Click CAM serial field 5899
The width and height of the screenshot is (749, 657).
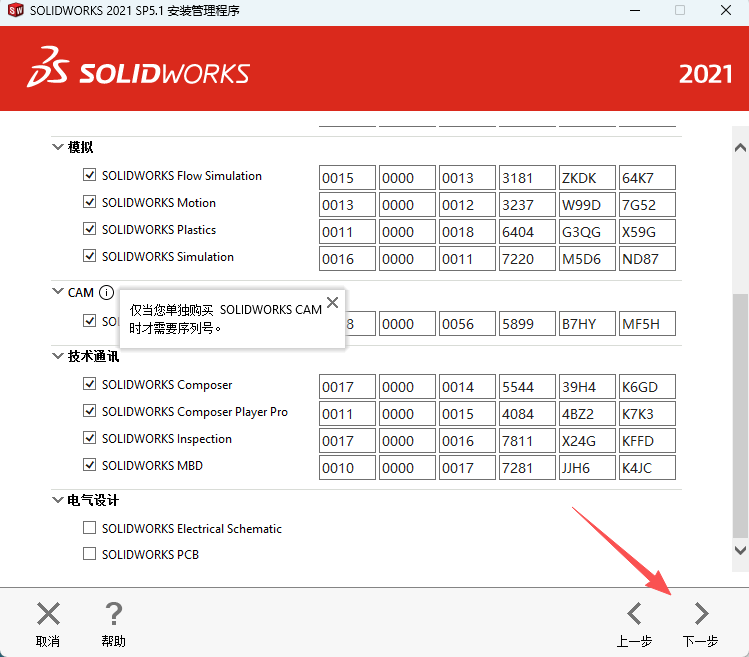point(527,323)
